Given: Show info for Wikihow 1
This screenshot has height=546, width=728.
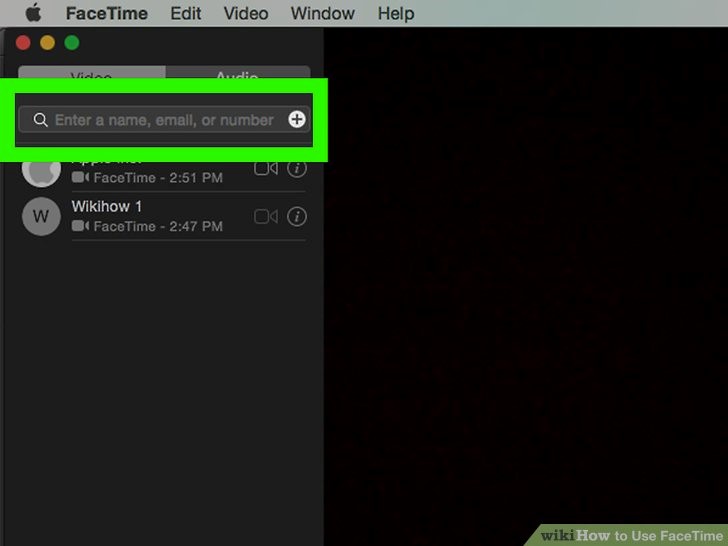Looking at the screenshot, I should (297, 216).
